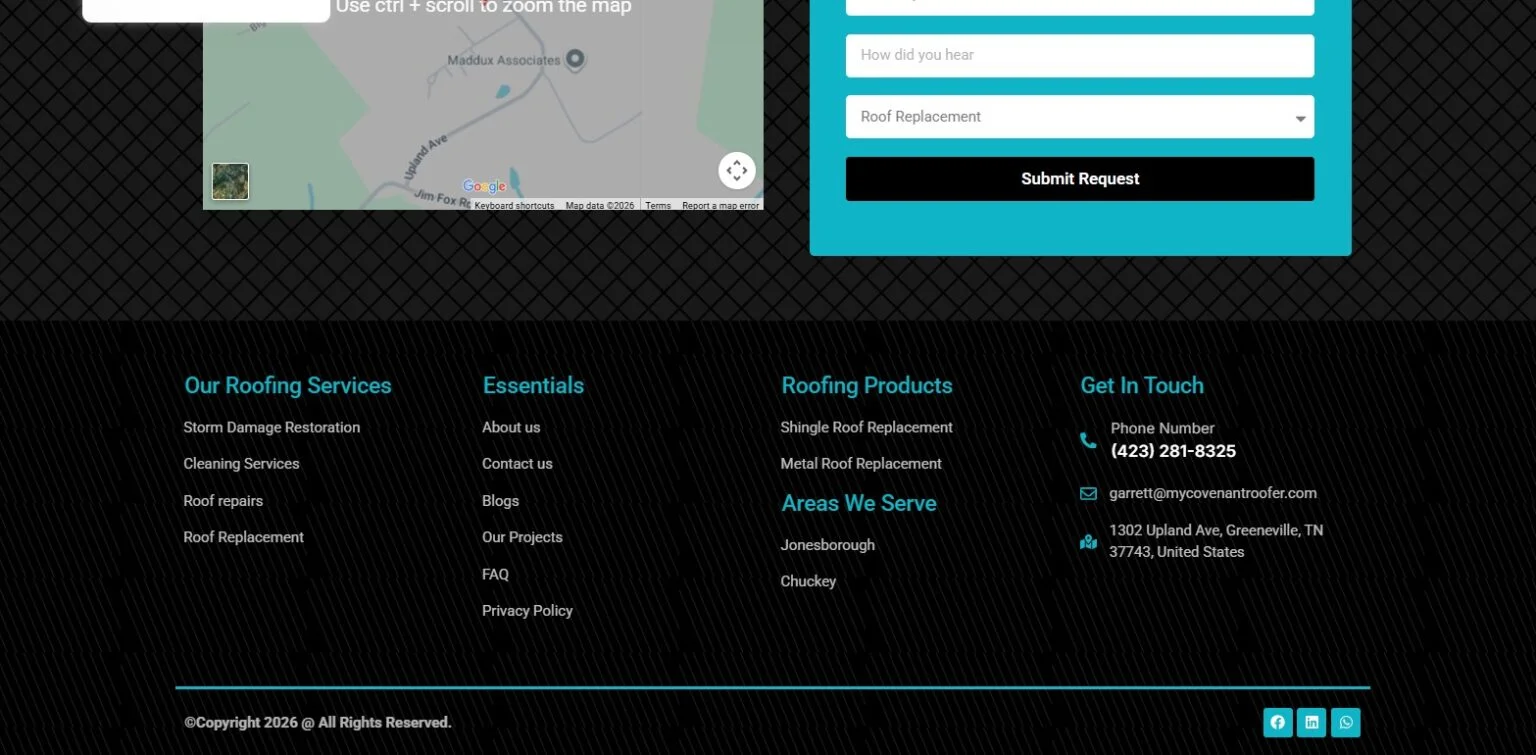This screenshot has width=1536, height=755.
Task: Open Roof repairs footer link
Action: (x=223, y=501)
